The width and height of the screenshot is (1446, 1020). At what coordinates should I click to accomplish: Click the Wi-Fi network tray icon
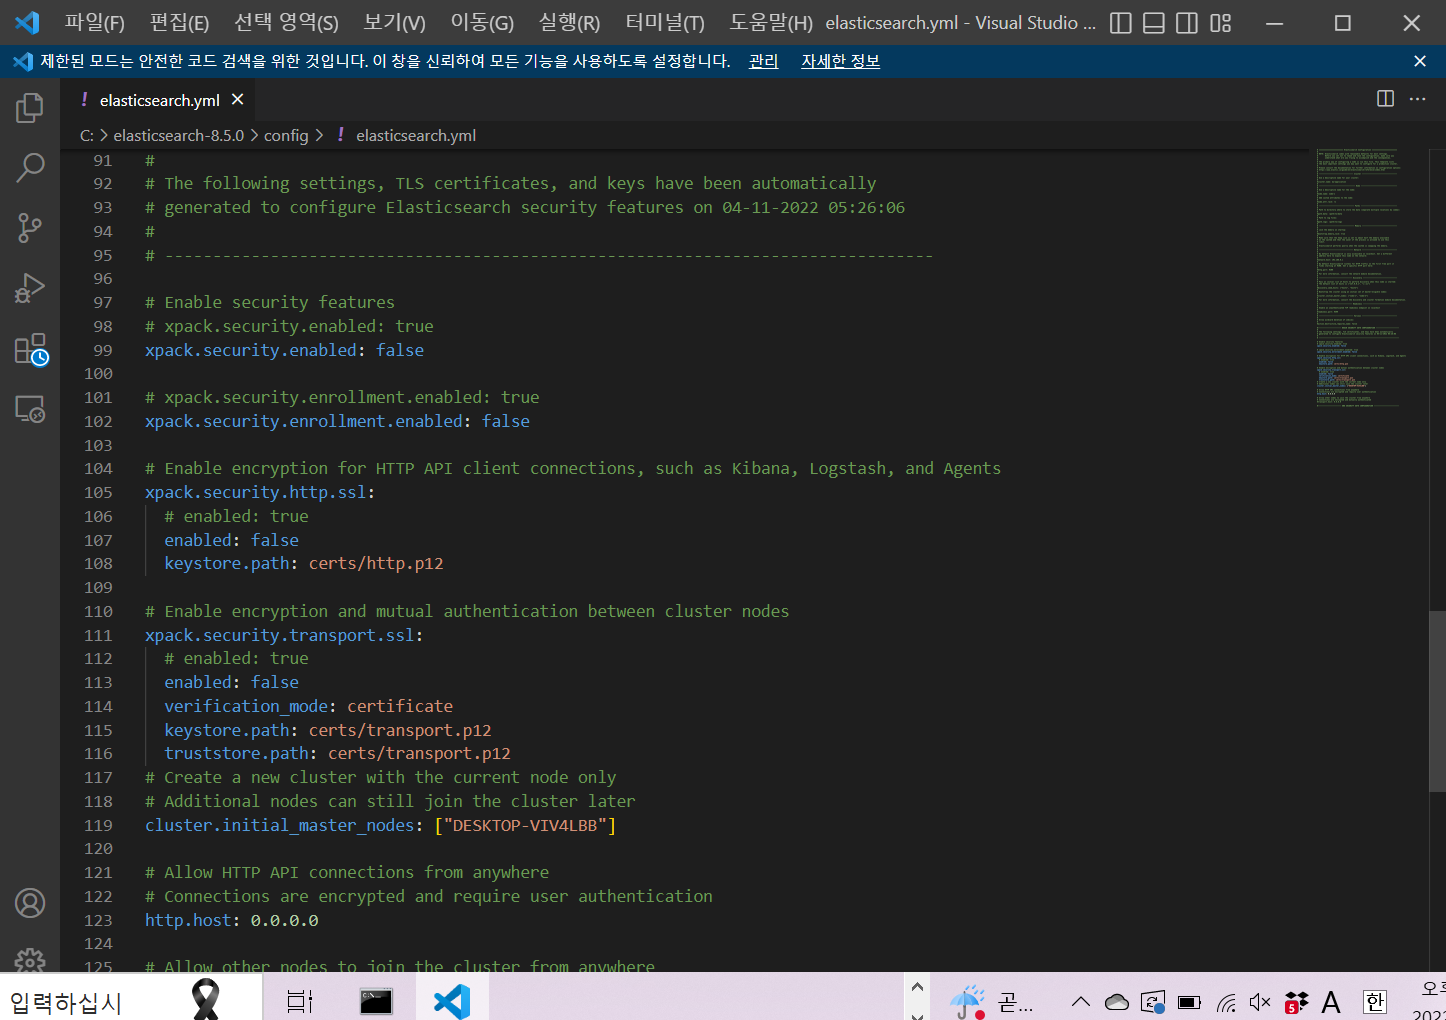pos(1226,1001)
